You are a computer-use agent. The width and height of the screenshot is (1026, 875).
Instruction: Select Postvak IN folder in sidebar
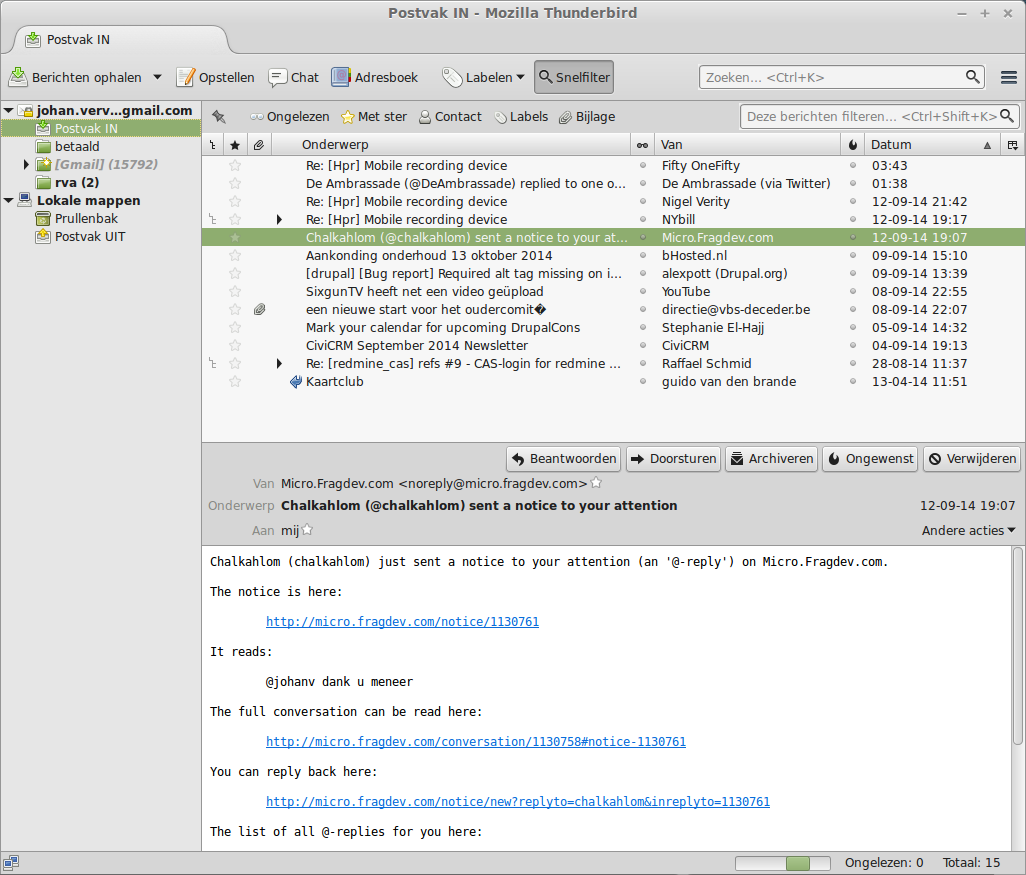click(101, 128)
